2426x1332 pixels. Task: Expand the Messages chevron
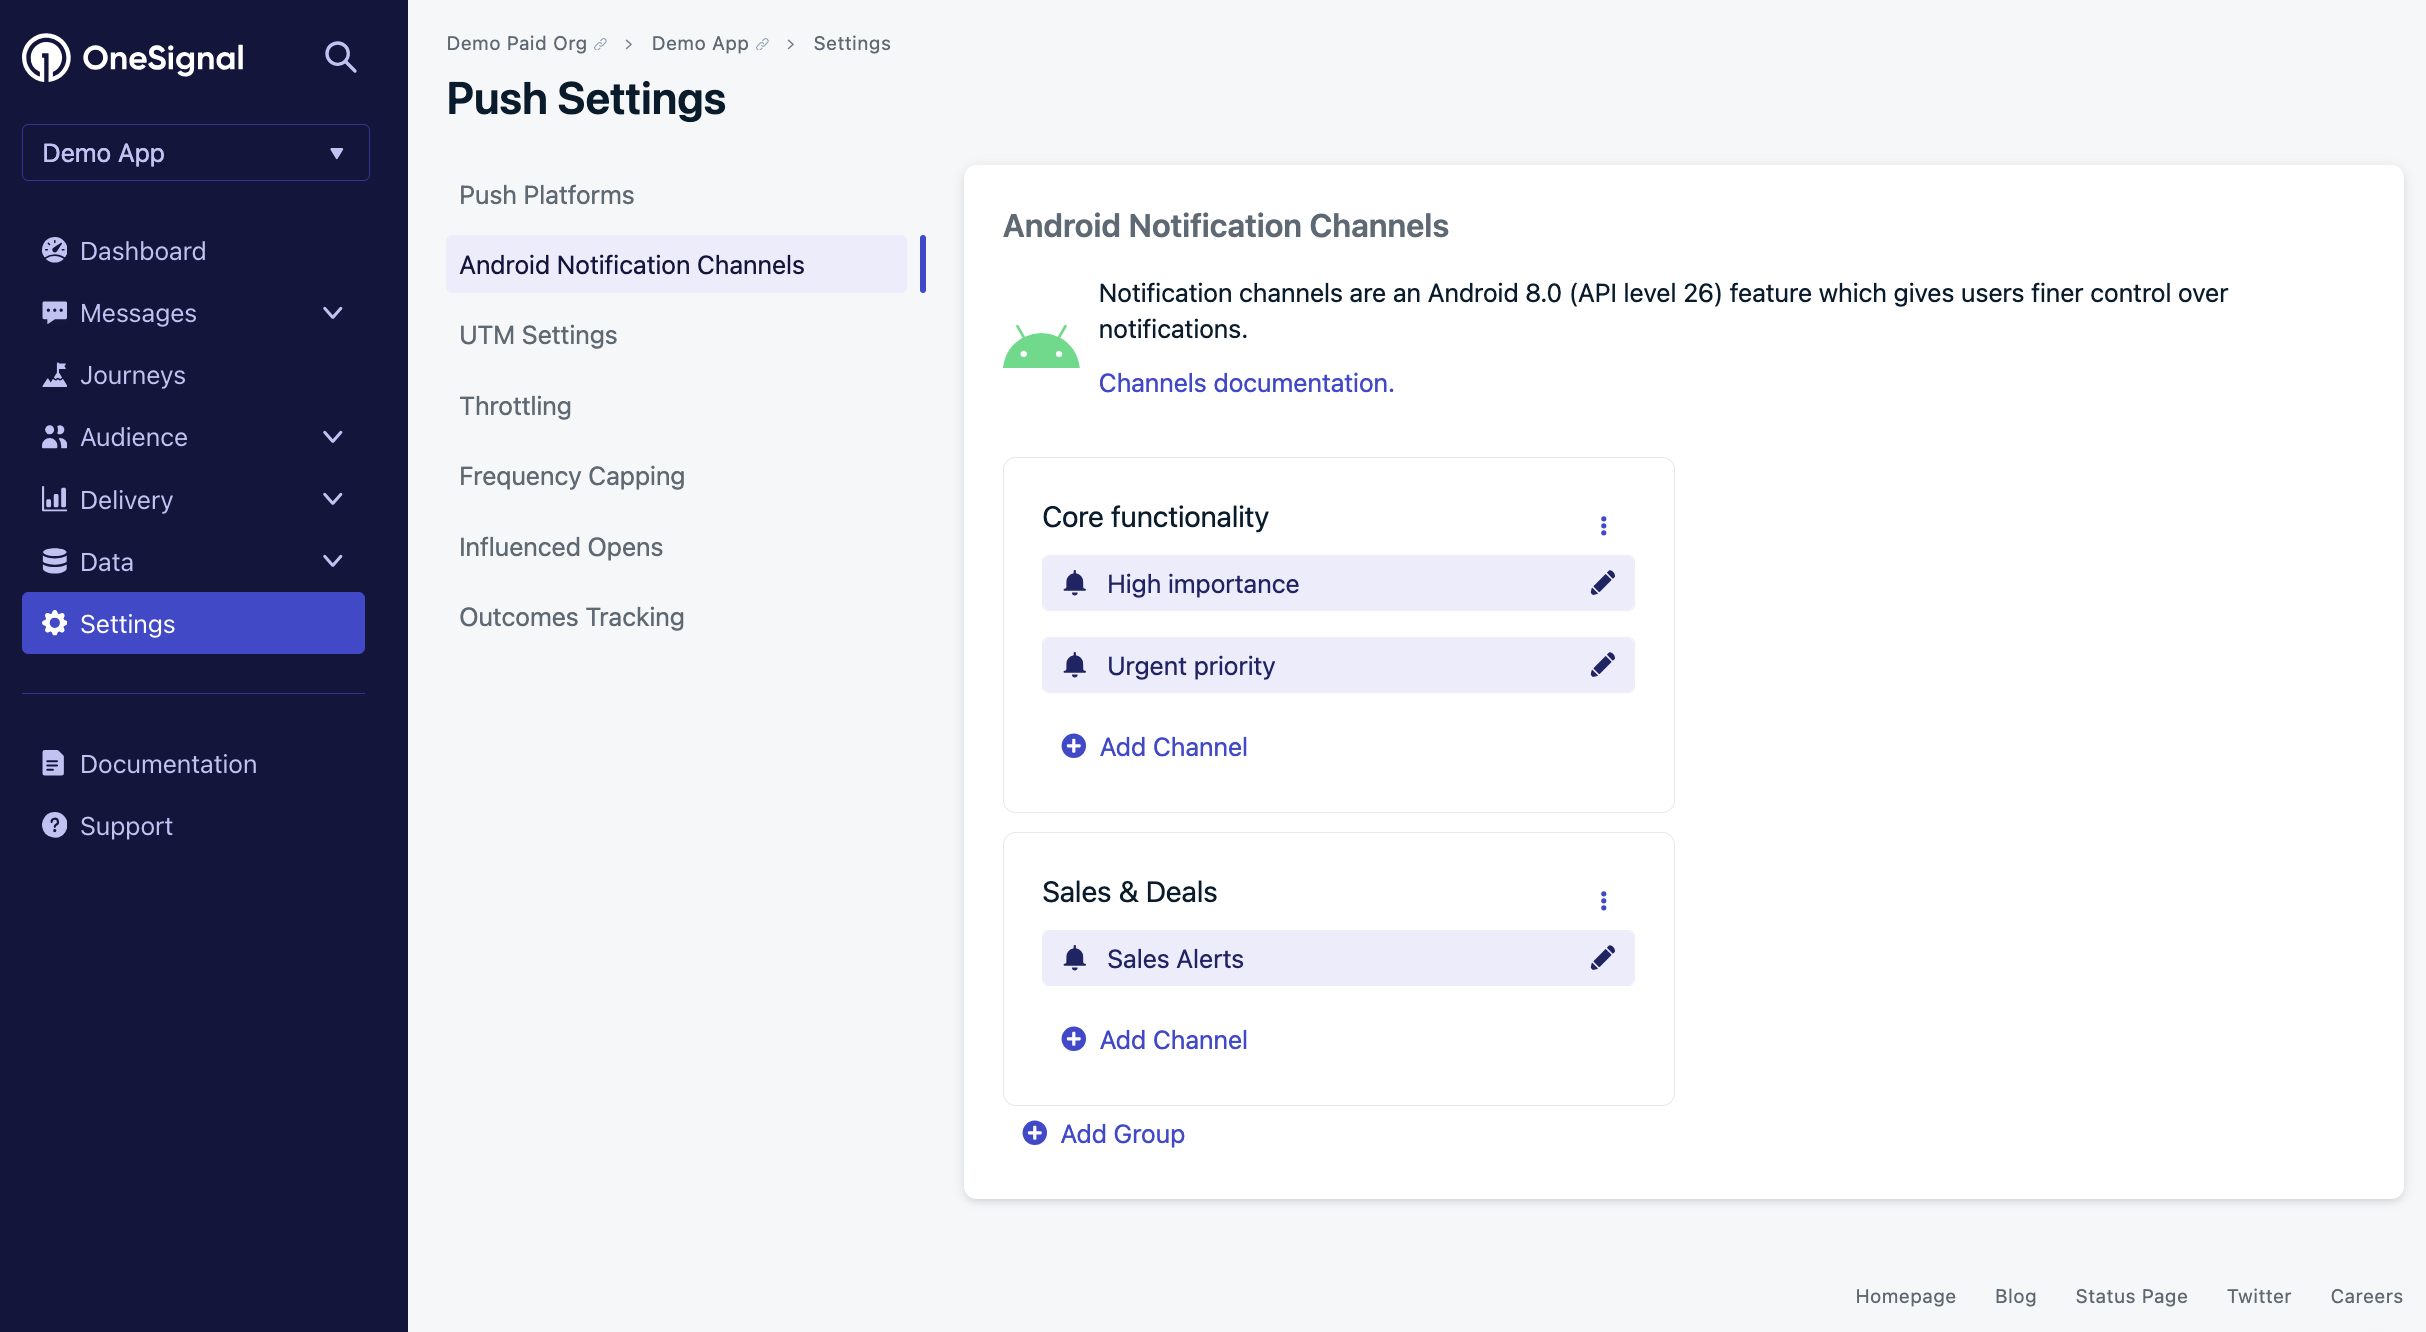[333, 313]
